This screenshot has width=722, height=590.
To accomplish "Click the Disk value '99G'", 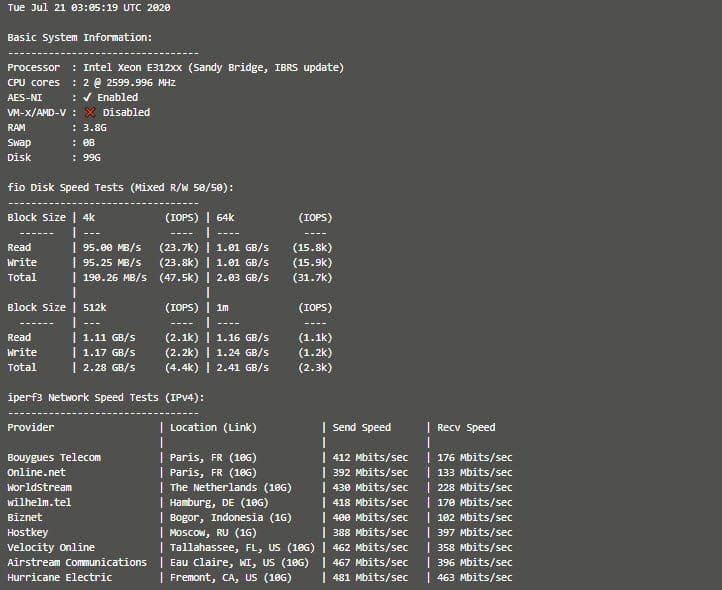I will [x=92, y=158].
